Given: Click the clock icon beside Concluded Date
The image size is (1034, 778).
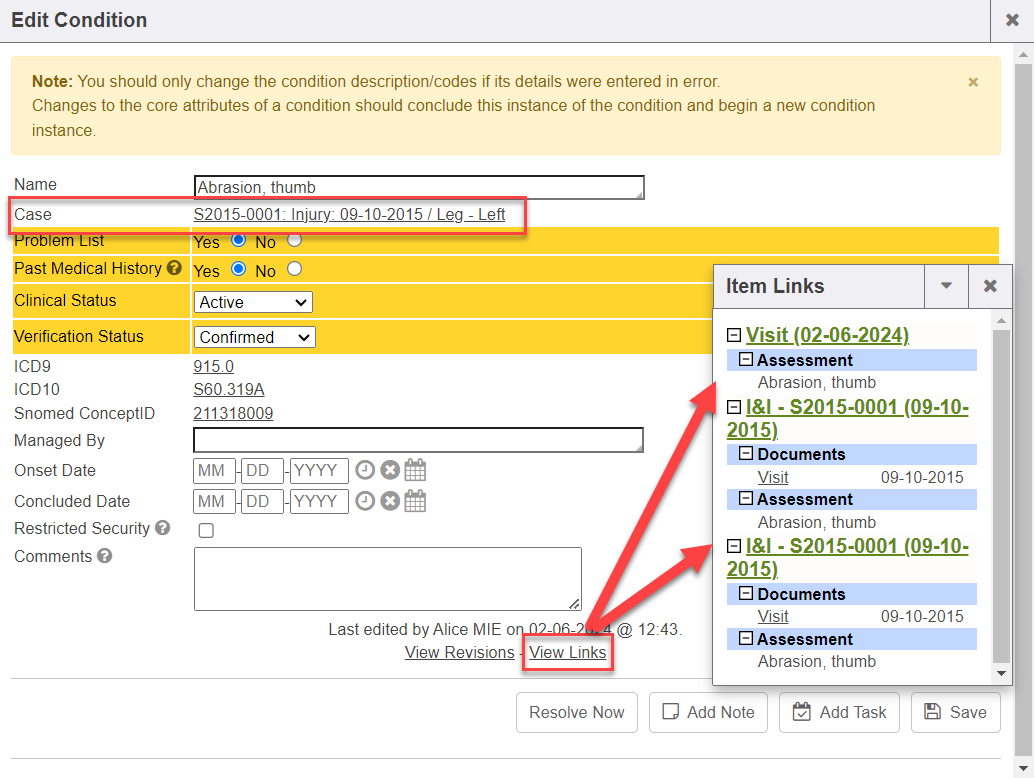Looking at the screenshot, I should [x=365, y=501].
